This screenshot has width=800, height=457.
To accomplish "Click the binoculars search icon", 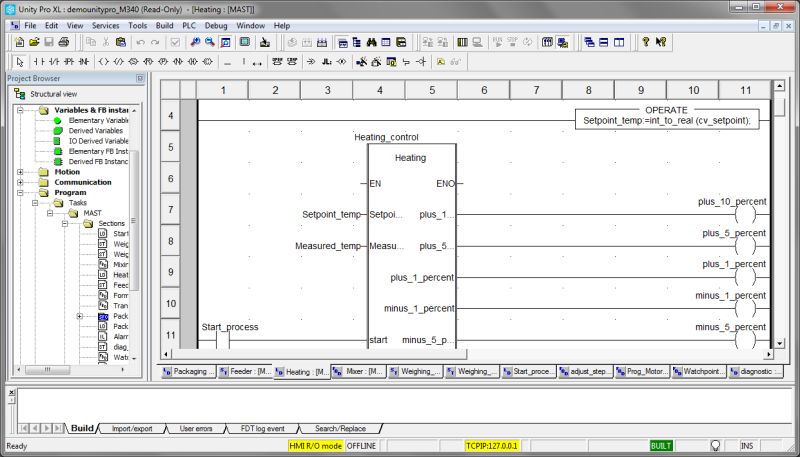I will pos(371,42).
